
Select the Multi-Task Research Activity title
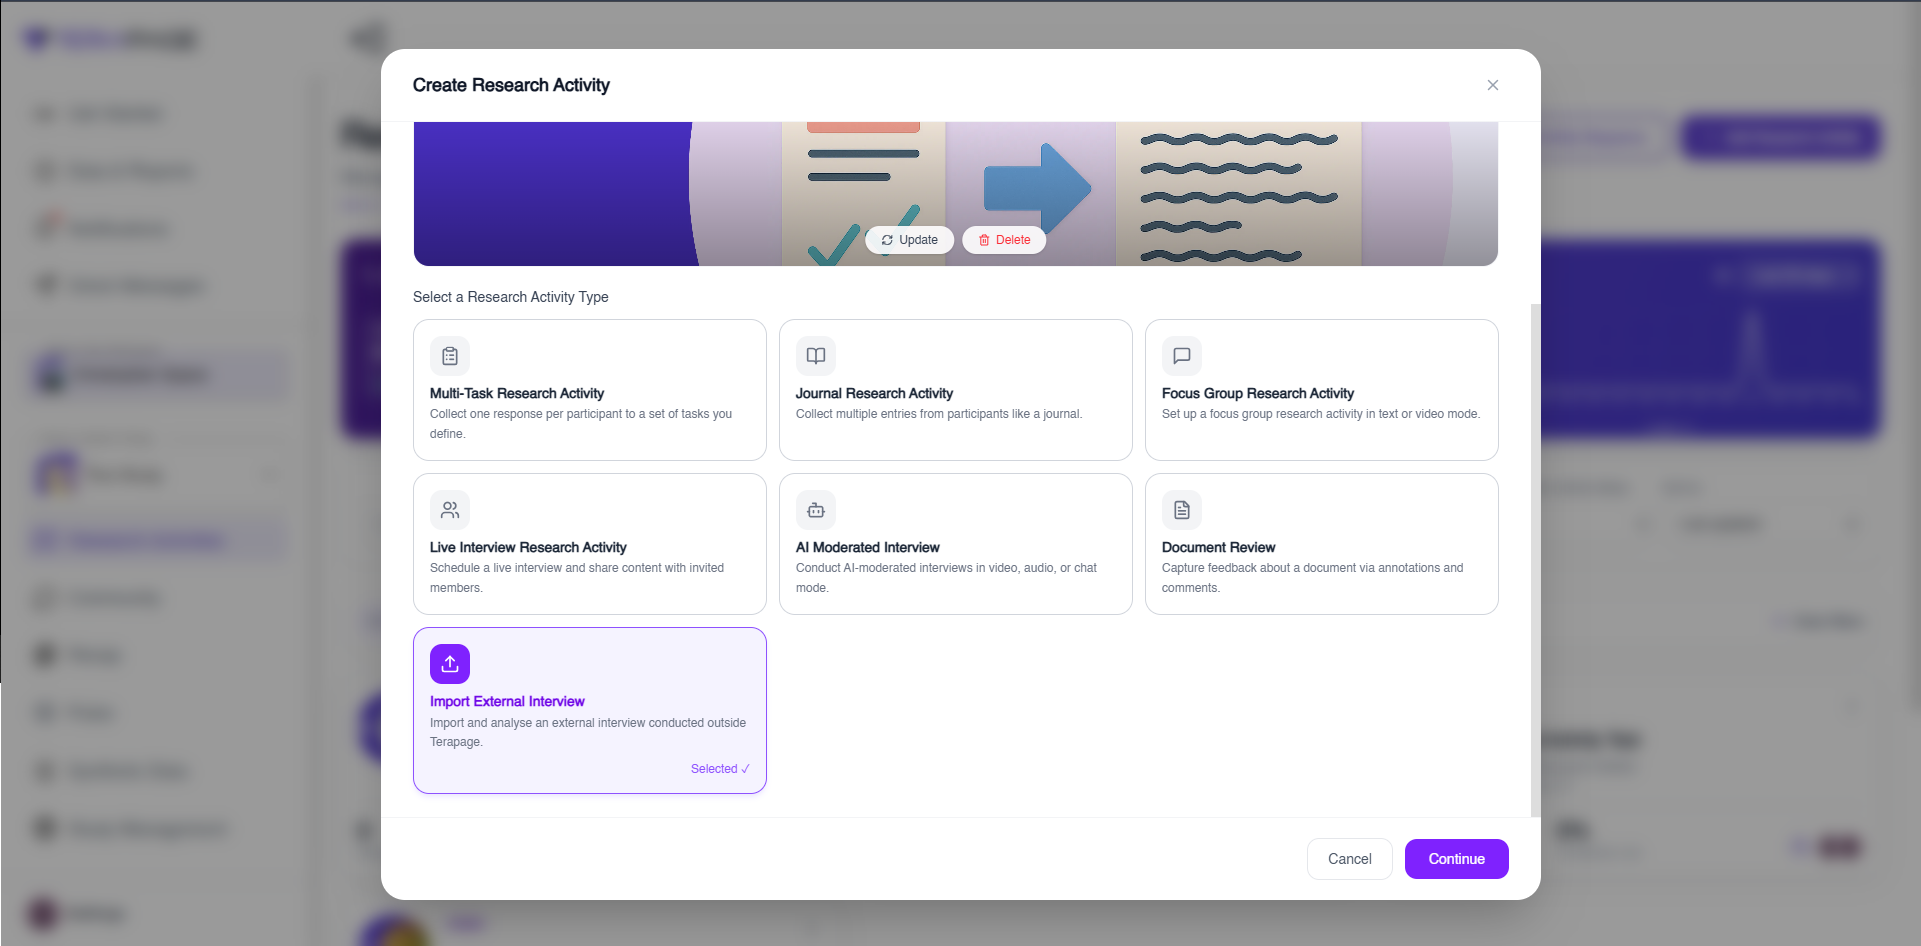pos(517,393)
